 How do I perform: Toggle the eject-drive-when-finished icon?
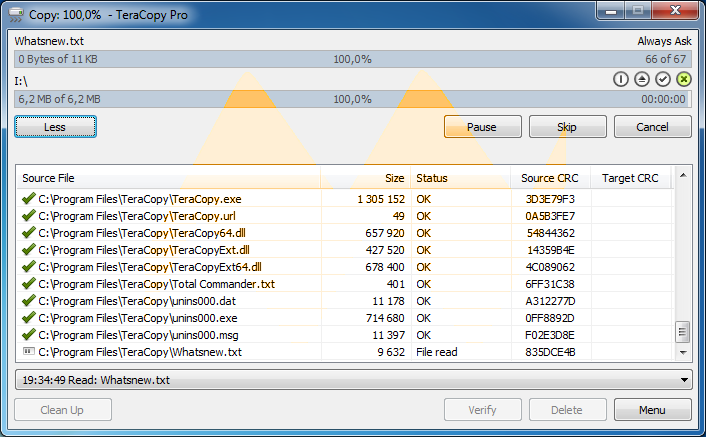(x=642, y=80)
